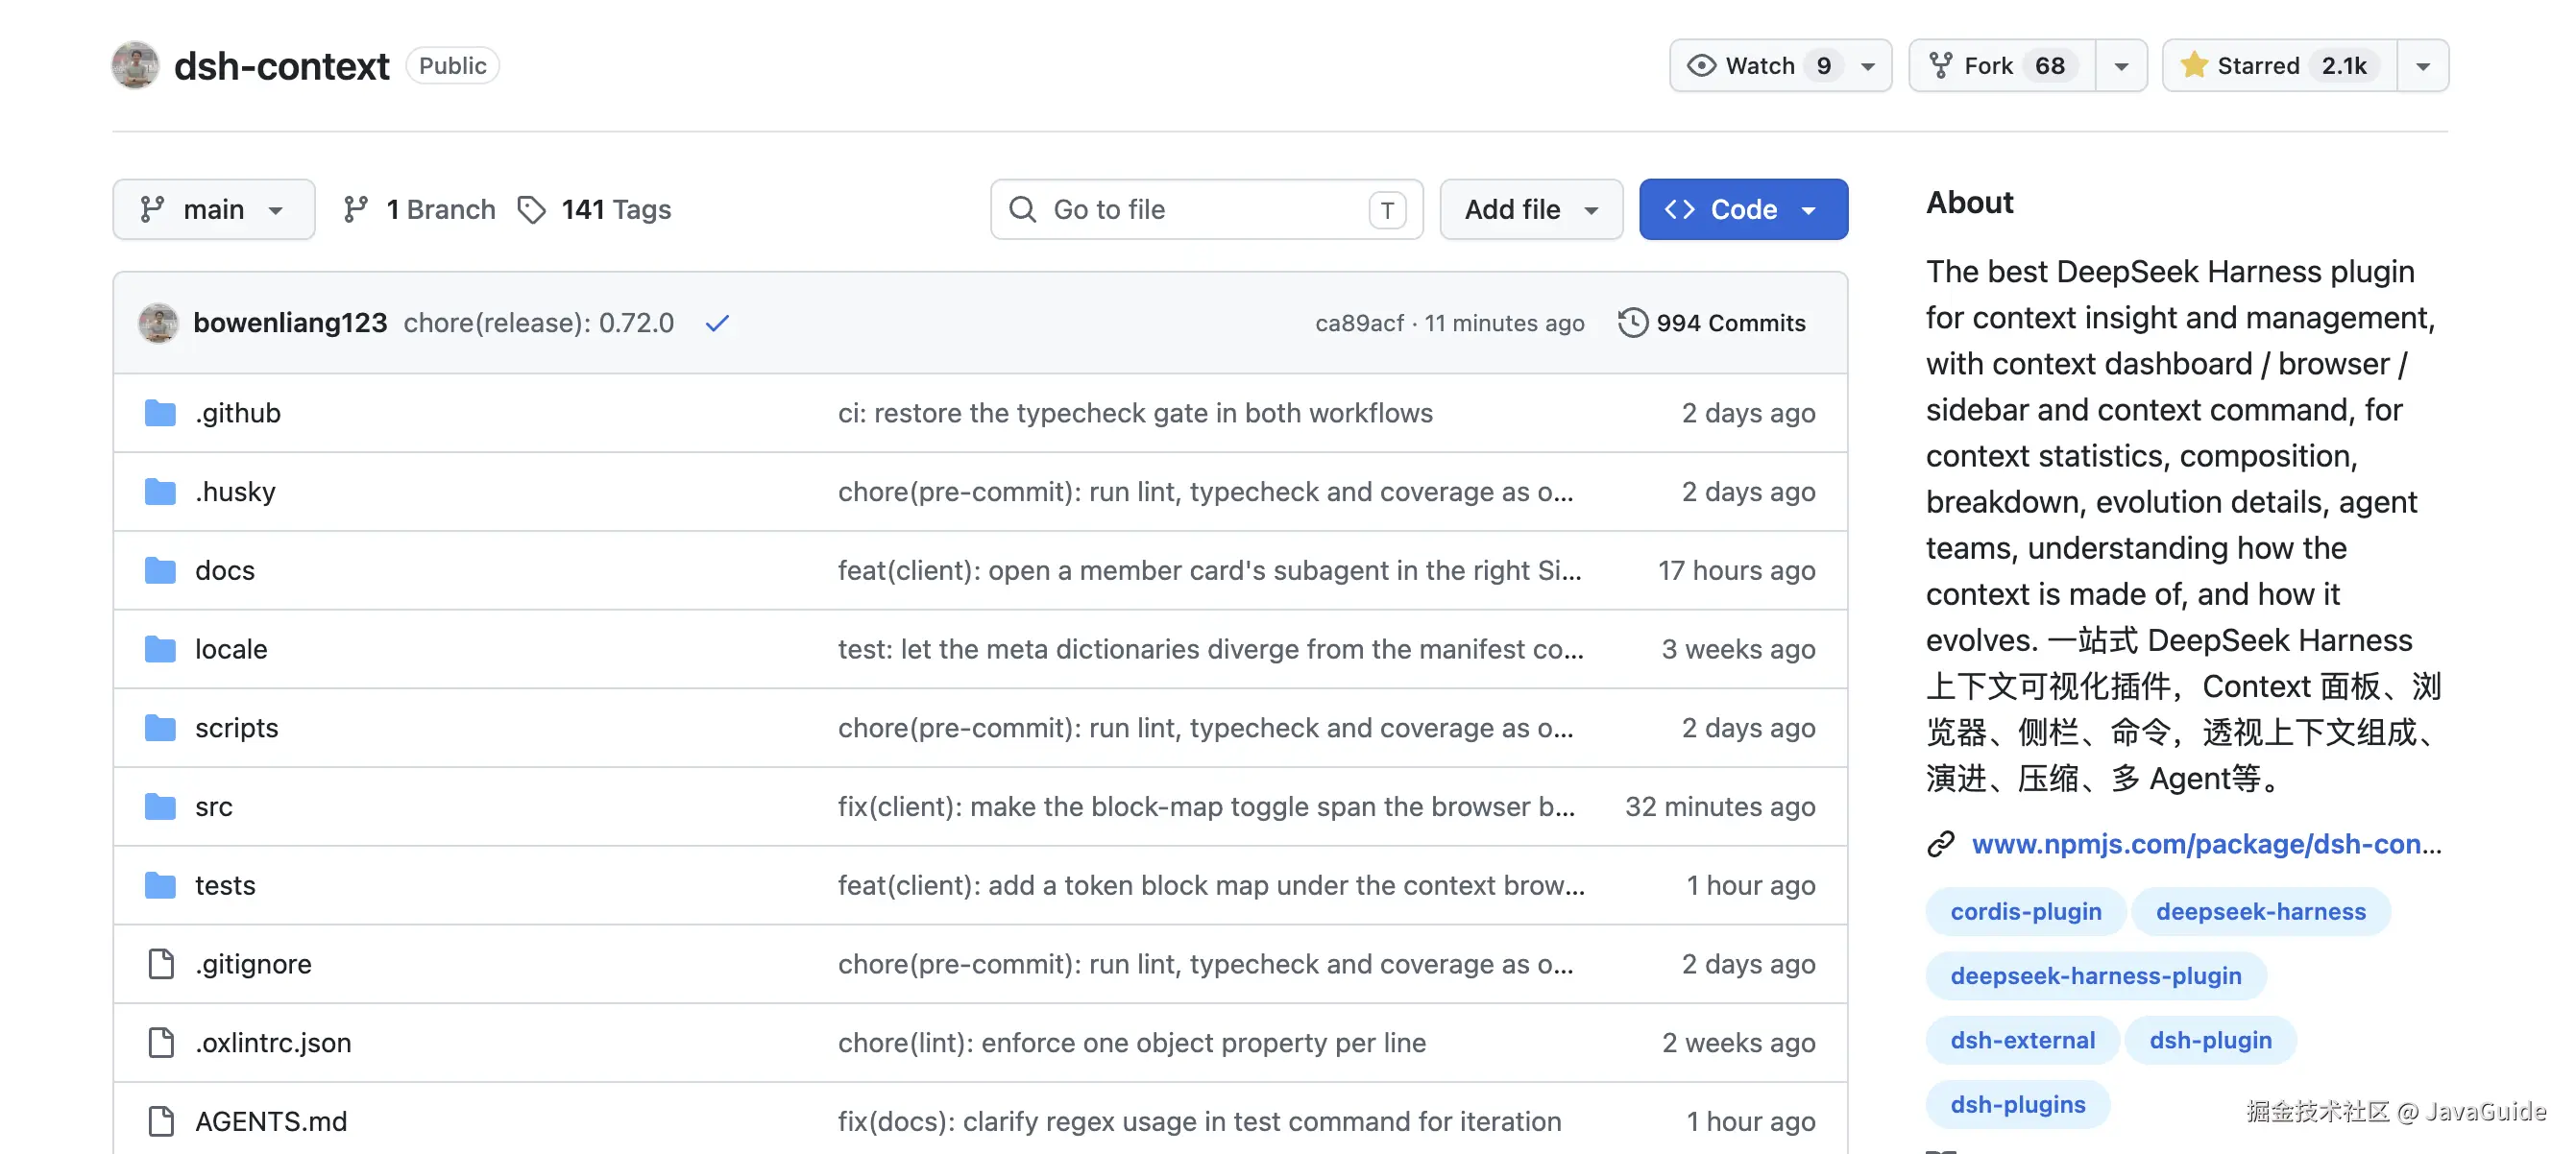Open commit 'chore(lint): enforce one object property per line'
Viewport: 2576px width, 1154px height.
pos(1132,1043)
